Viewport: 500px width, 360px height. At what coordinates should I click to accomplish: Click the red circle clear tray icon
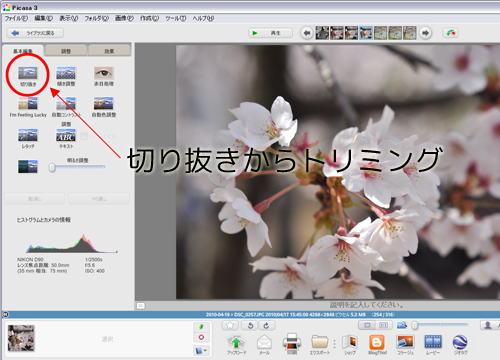tap(201, 337)
